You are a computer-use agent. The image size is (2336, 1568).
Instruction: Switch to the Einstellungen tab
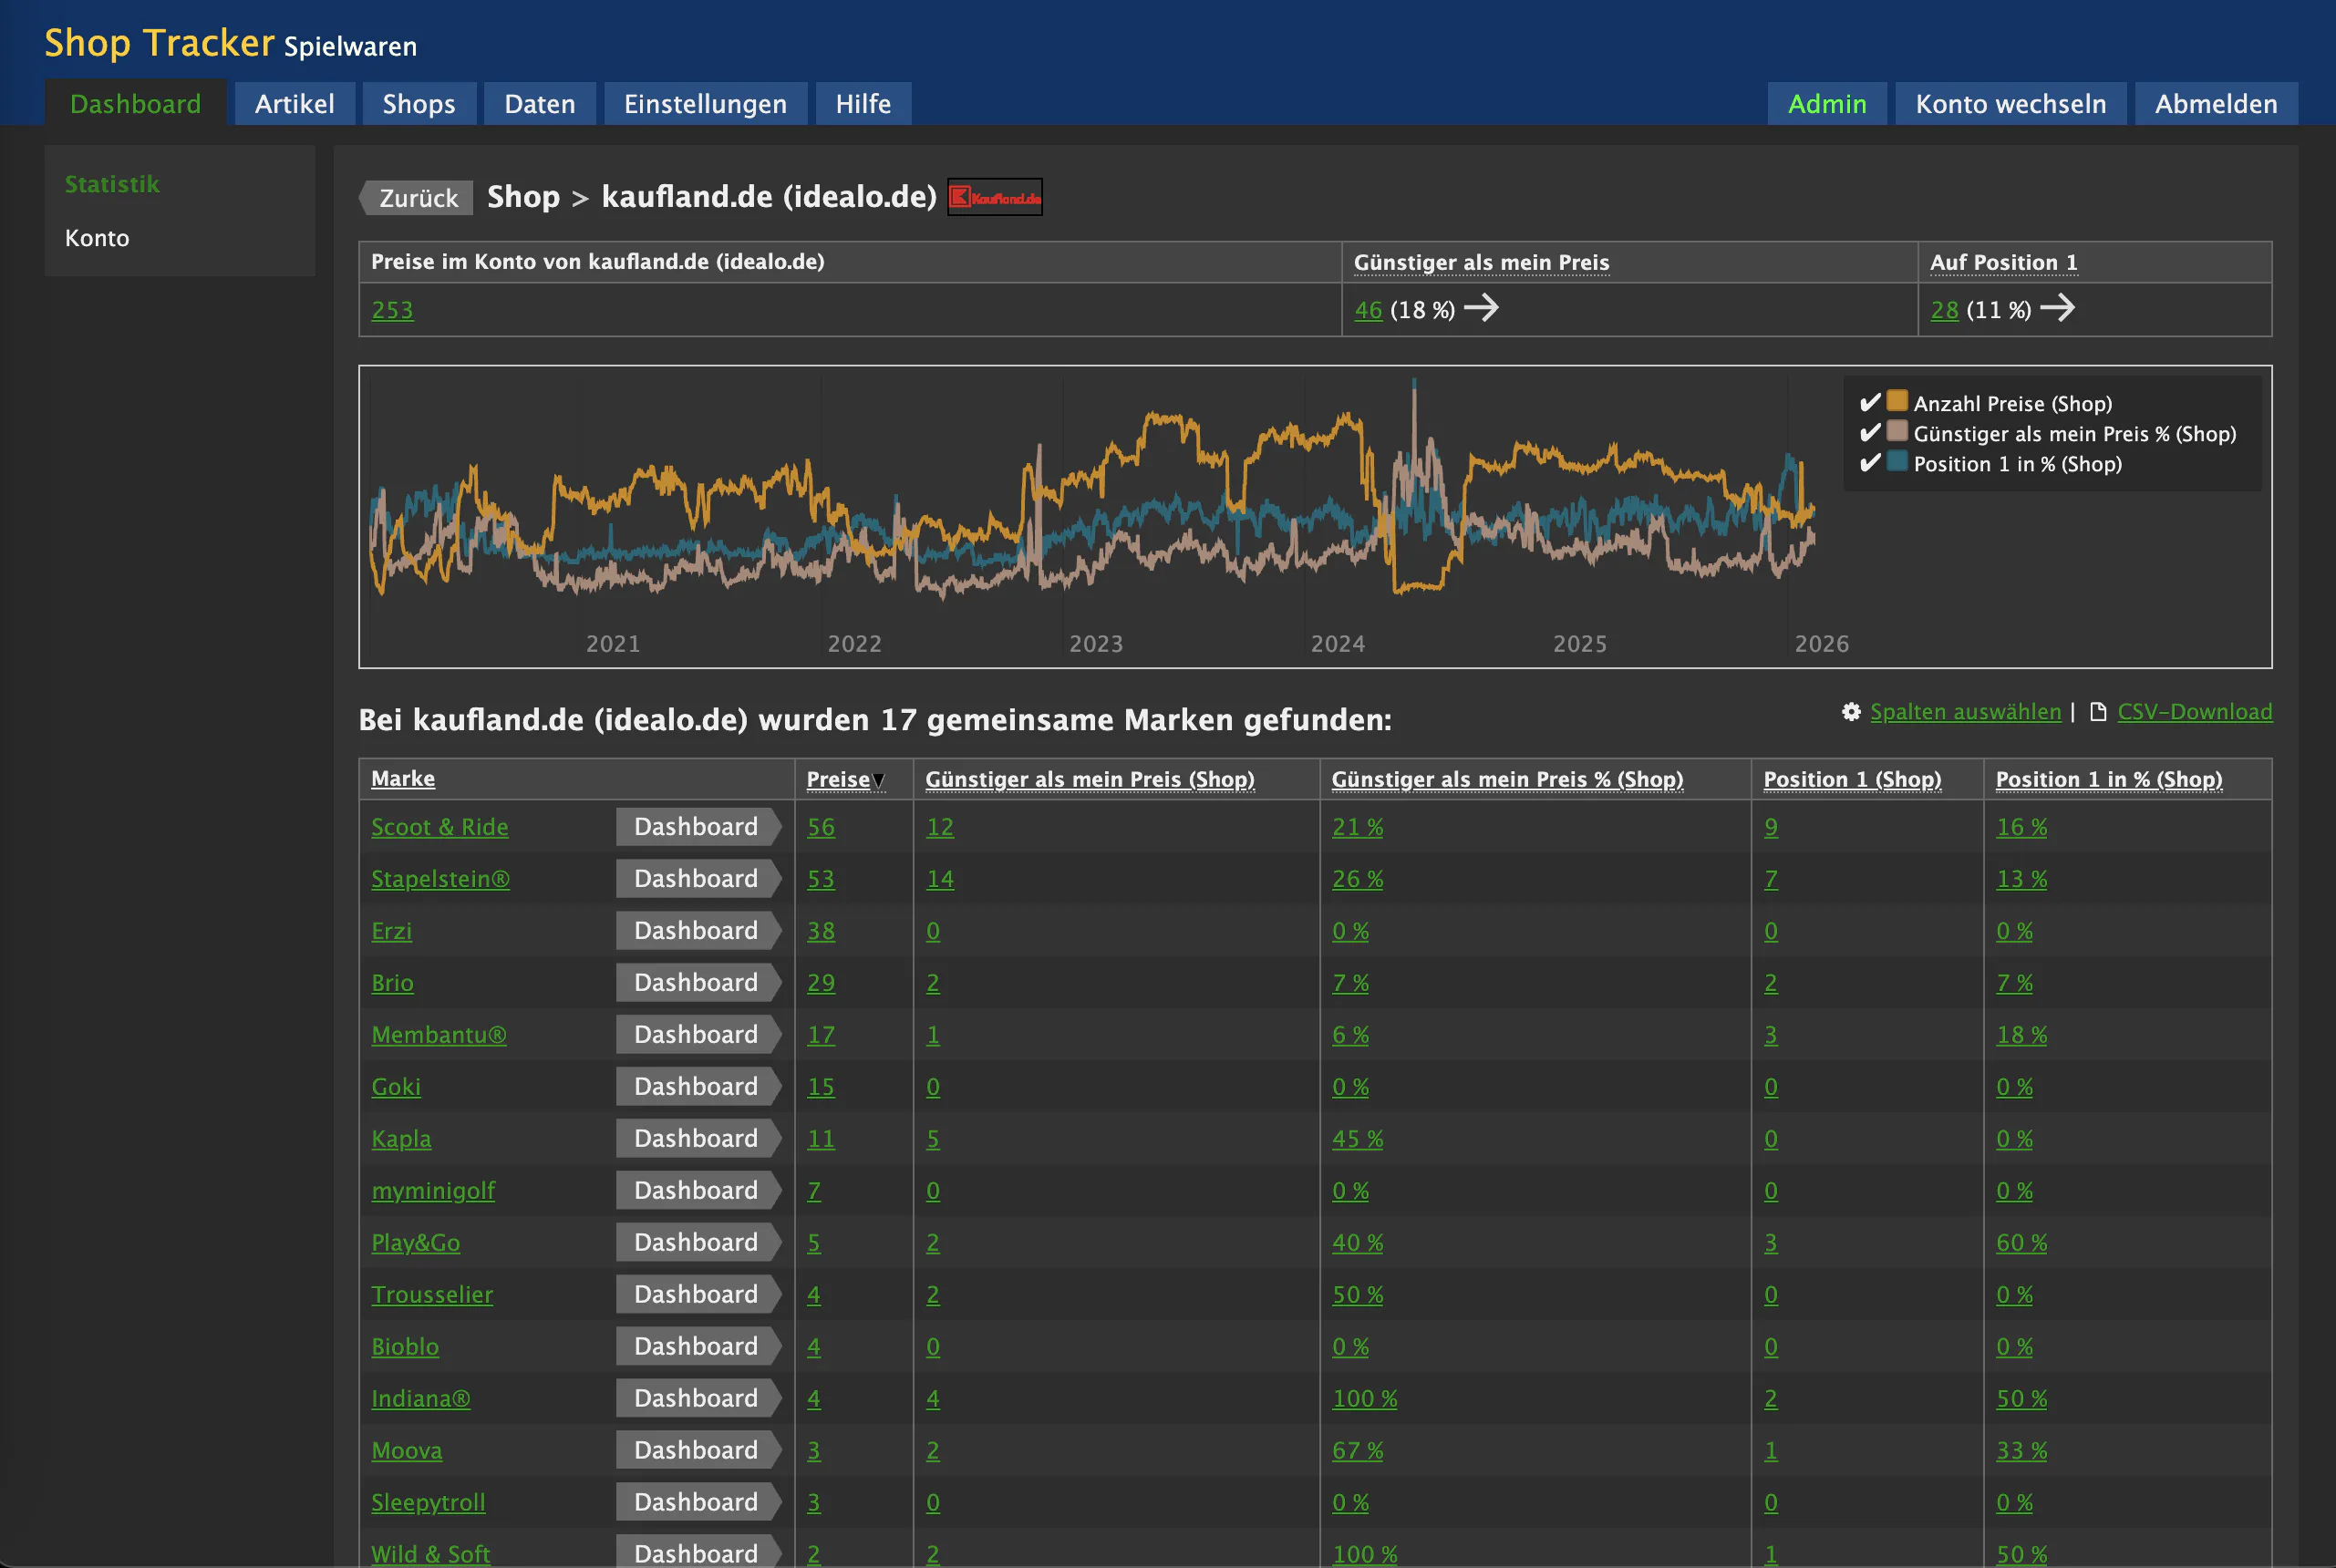pos(705,104)
